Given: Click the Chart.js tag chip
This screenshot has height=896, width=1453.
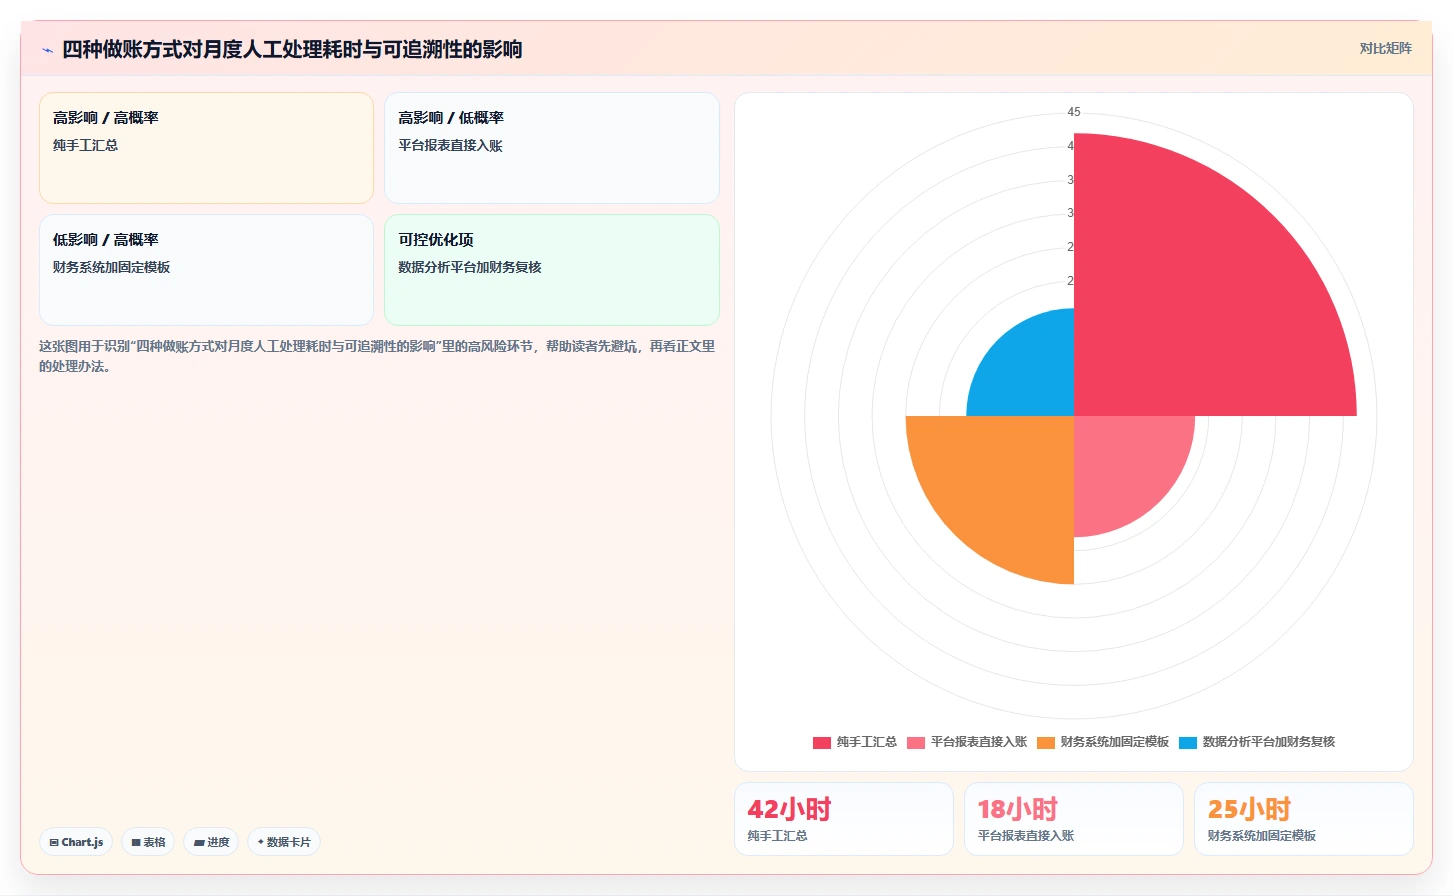Looking at the screenshot, I should coord(76,842).
